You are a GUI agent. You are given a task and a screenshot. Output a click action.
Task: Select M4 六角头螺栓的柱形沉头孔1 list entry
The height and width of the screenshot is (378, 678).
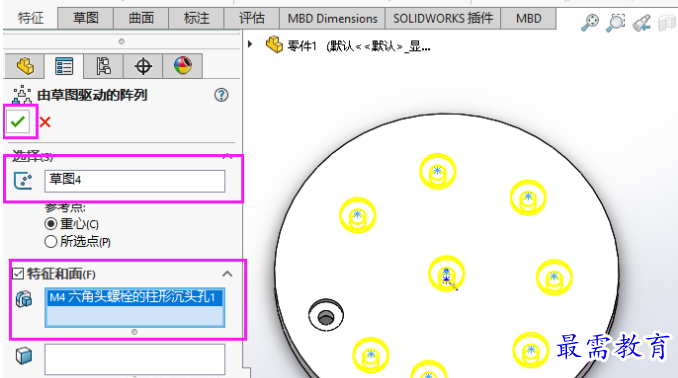tap(134, 298)
